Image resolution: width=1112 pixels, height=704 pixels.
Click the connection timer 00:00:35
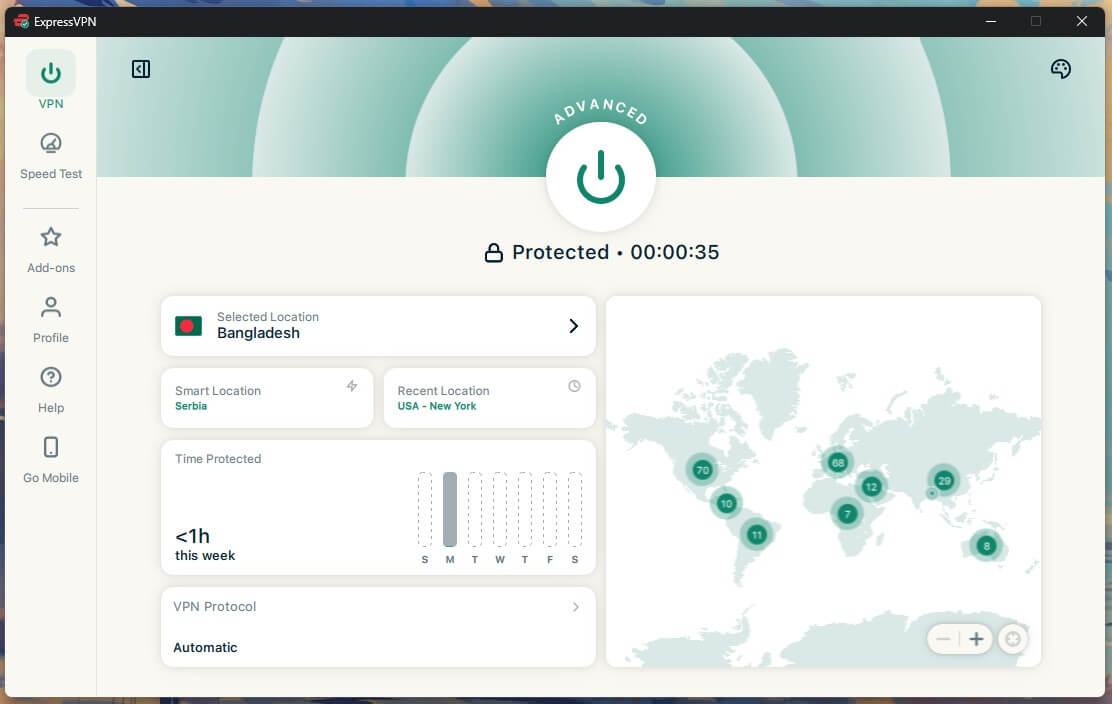tap(674, 252)
